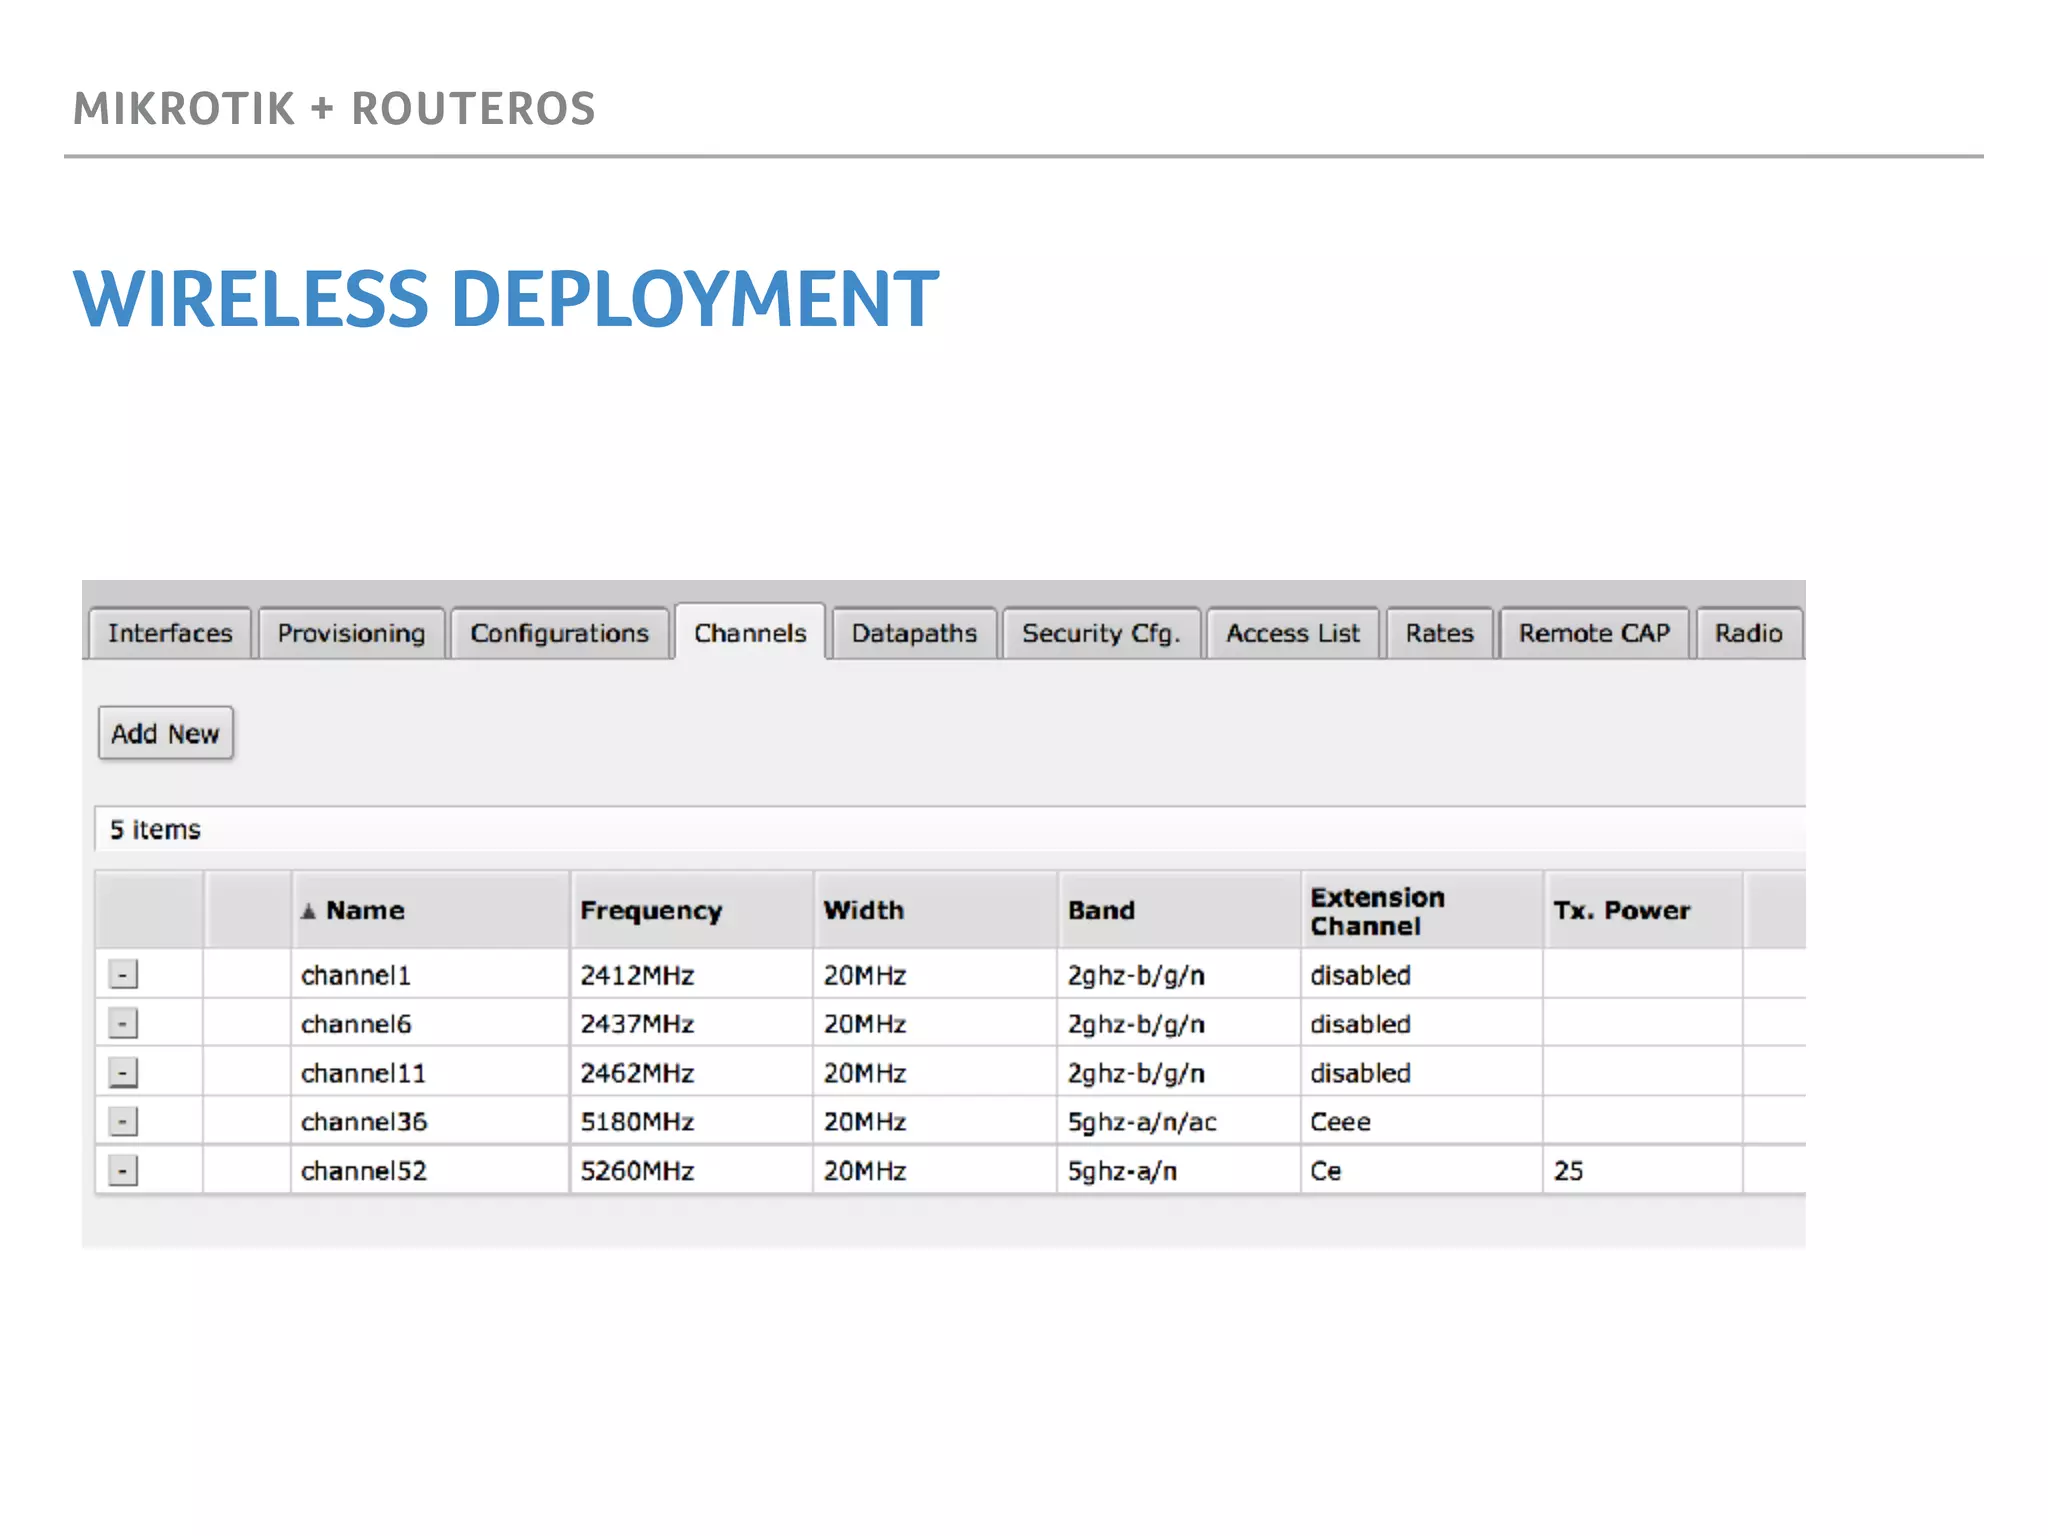2048x1536 pixels.
Task: Click the Tx. Power value 25
Action: pyautogui.click(x=1568, y=1171)
